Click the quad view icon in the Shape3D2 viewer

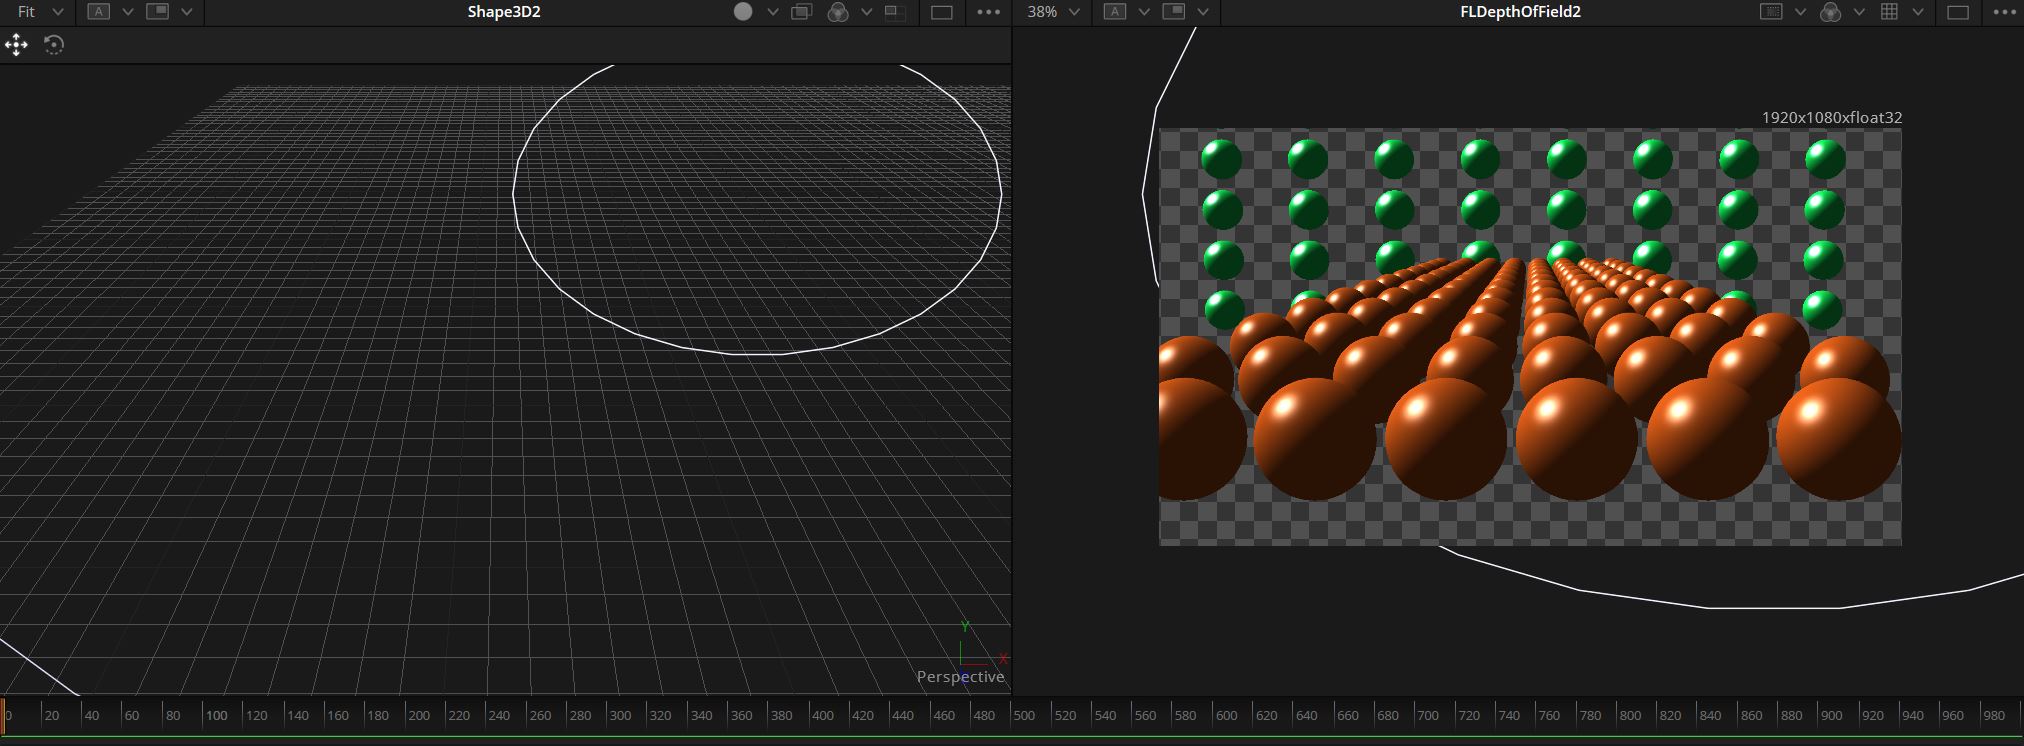click(895, 12)
